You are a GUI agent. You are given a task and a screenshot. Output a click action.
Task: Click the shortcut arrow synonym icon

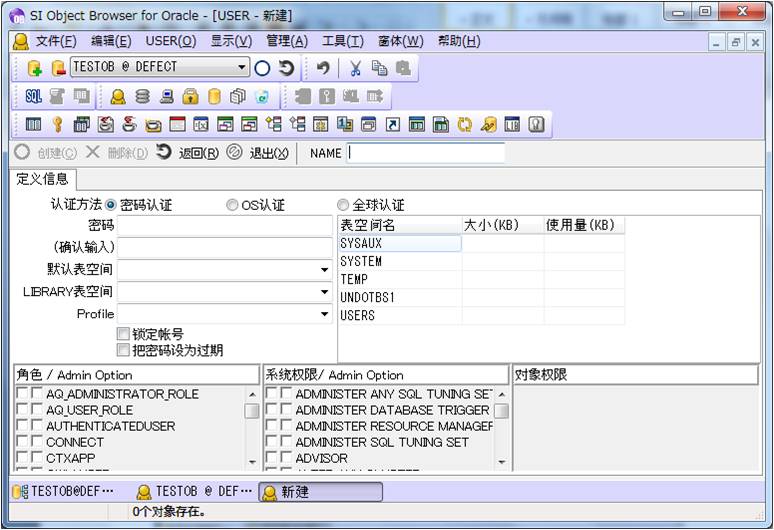392,124
